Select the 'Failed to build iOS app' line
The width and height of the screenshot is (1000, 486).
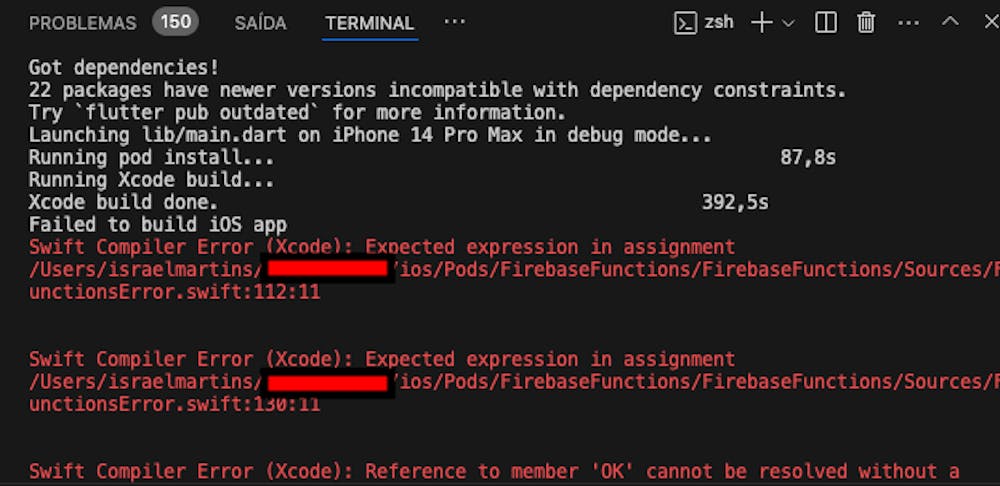tap(158, 225)
